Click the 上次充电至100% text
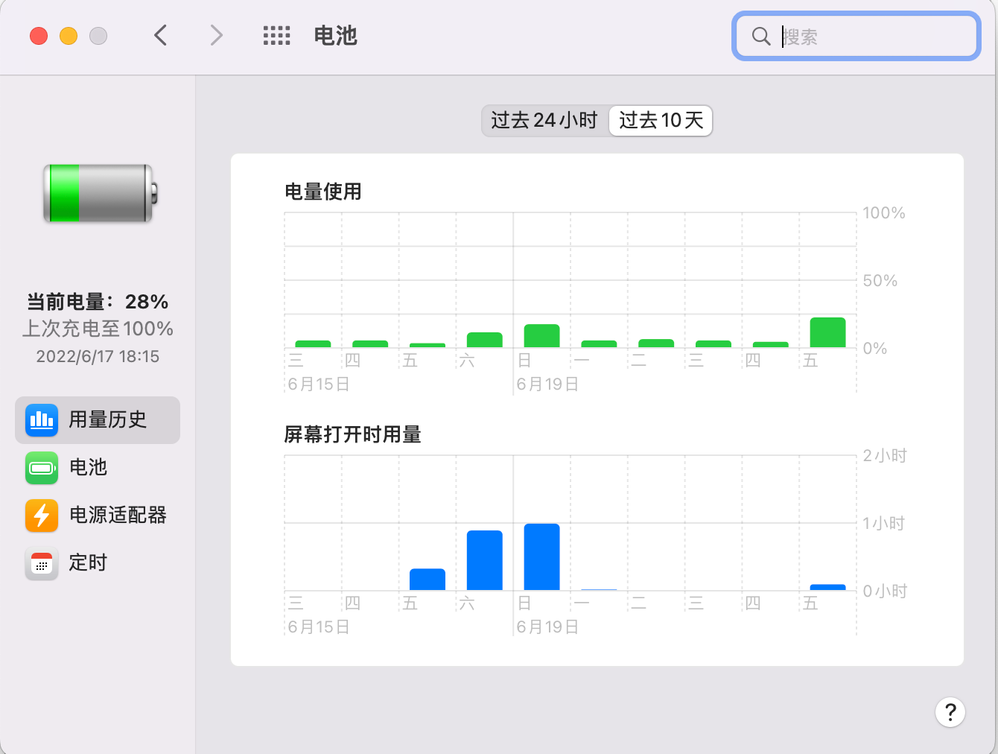This screenshot has height=754, width=998. 97,328
